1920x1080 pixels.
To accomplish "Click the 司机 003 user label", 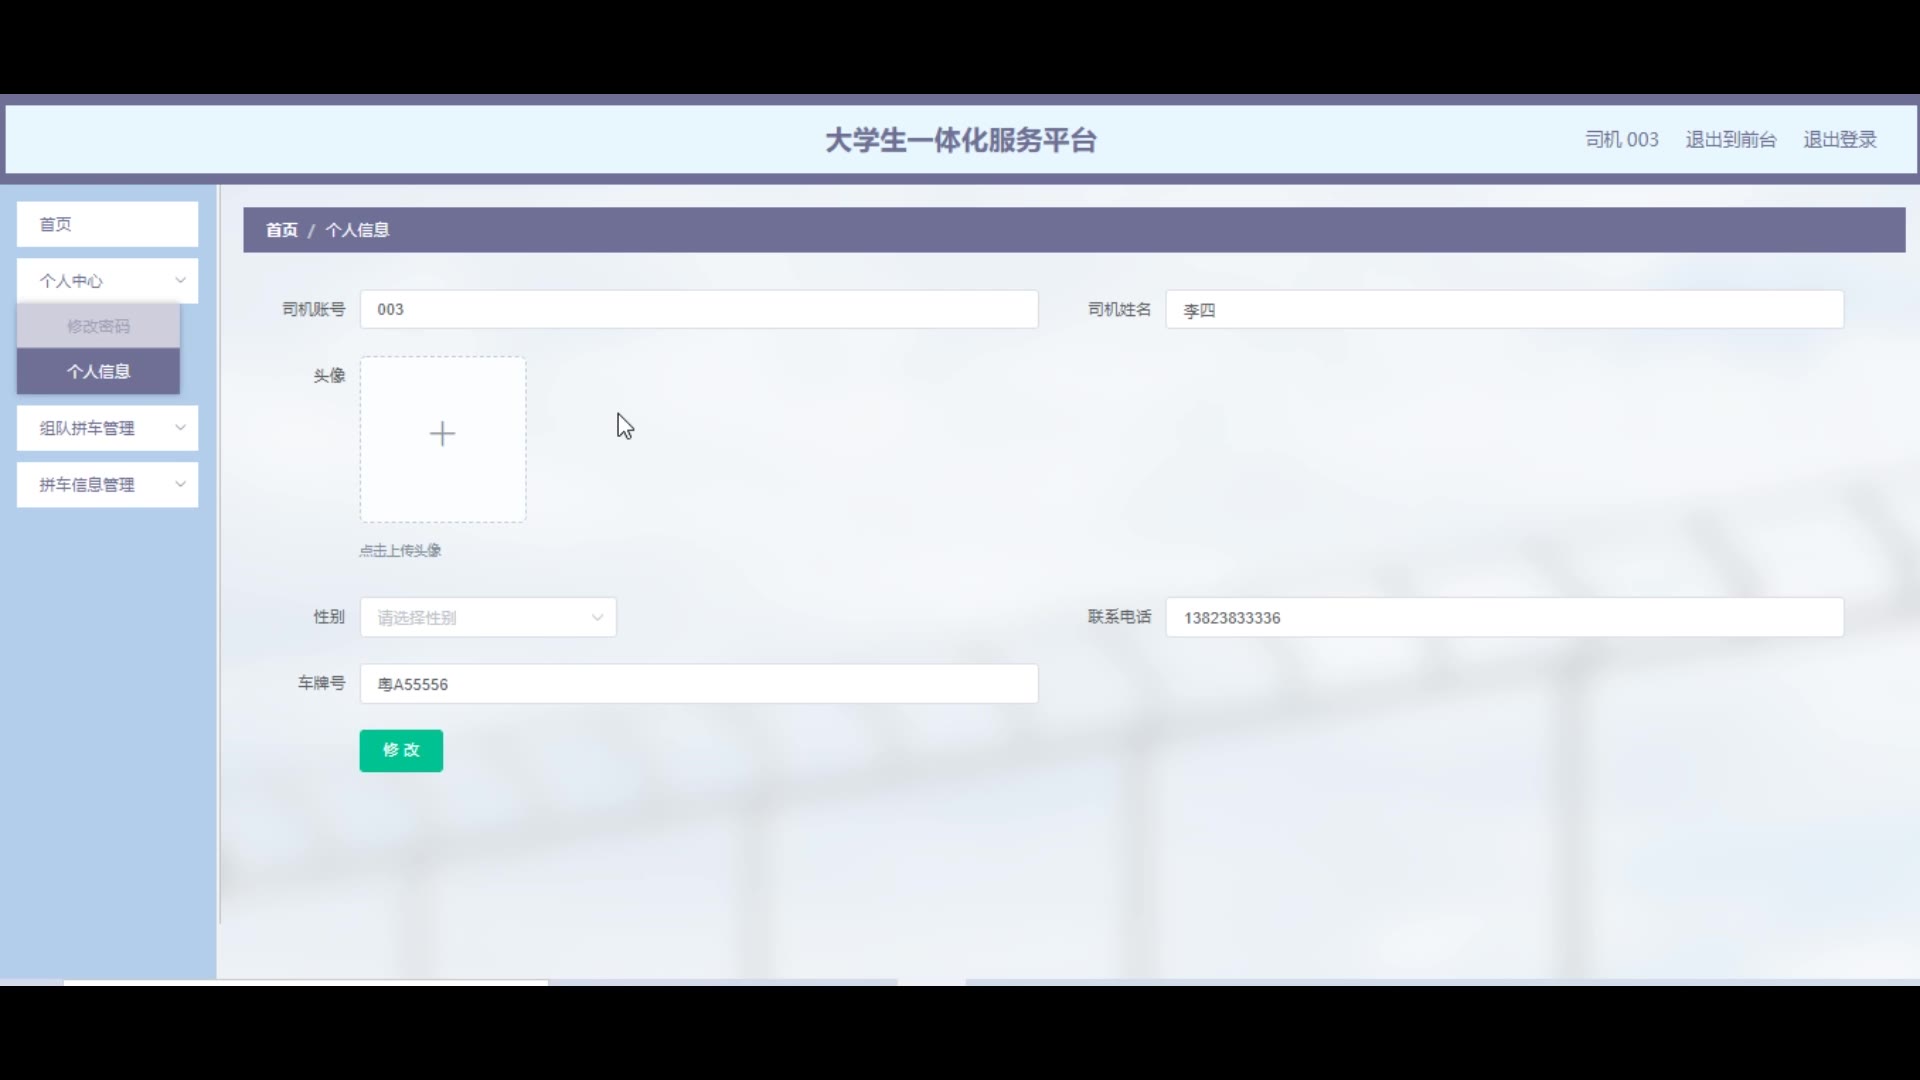I will click(x=1621, y=140).
